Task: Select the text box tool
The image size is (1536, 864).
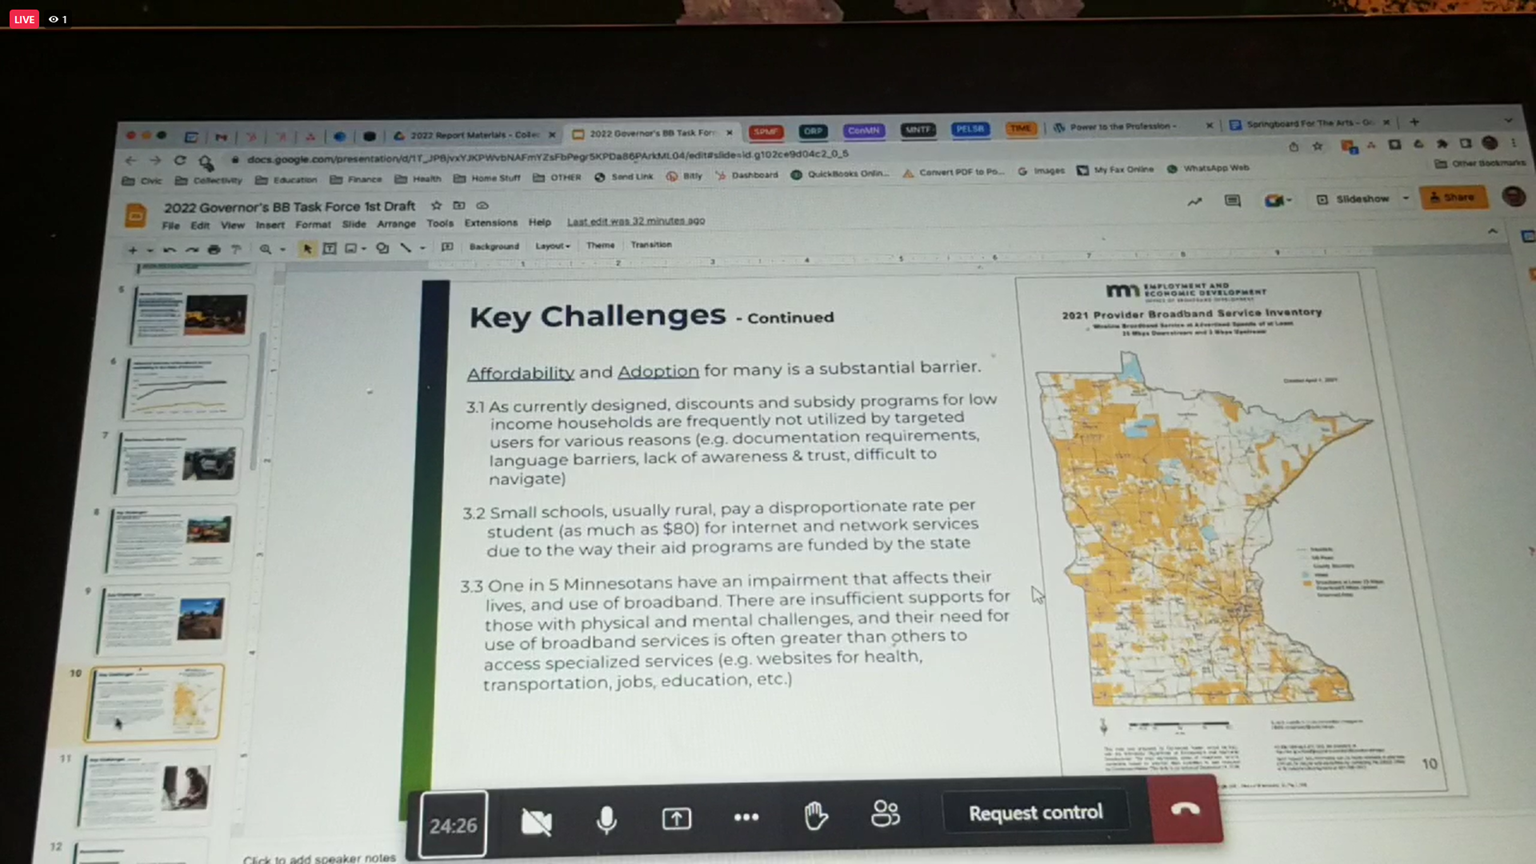Action: coord(329,248)
